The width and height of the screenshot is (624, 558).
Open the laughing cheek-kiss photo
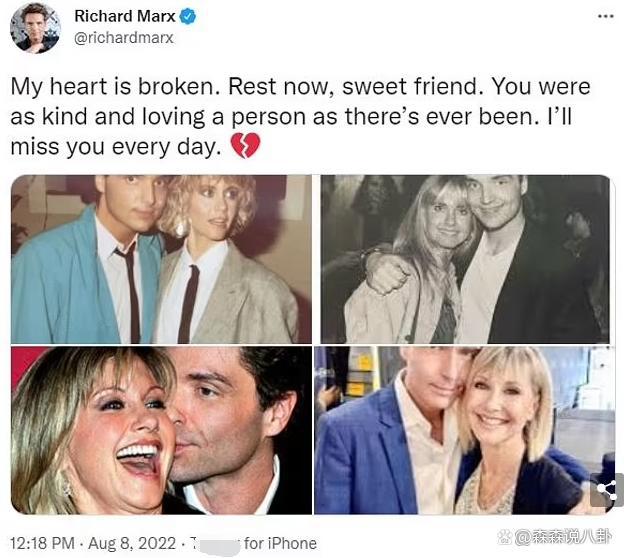tap(161, 430)
